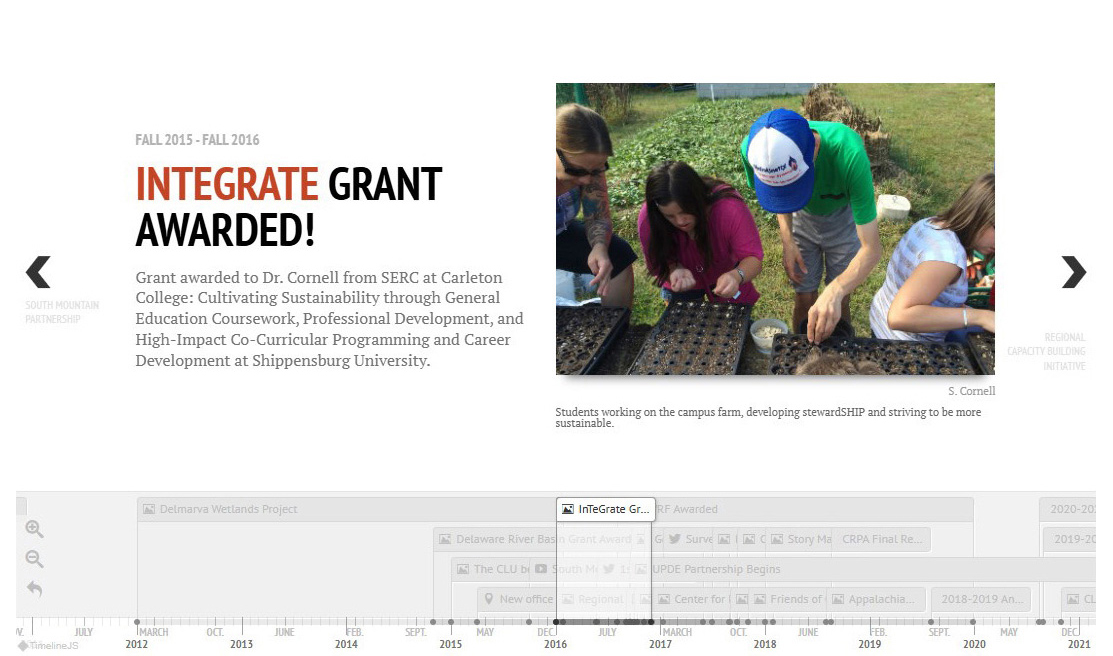1113x656 pixels.
Task: Open the Survey Twitter event marker
Action: (691, 539)
